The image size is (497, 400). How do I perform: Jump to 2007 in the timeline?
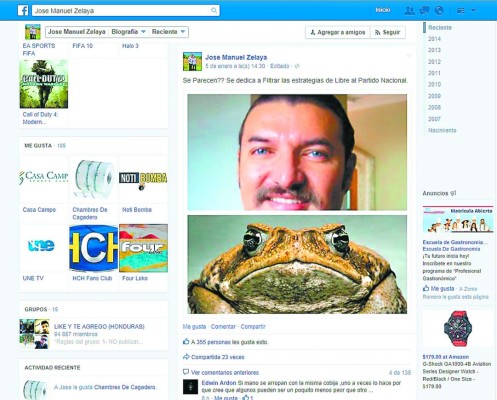pos(434,119)
